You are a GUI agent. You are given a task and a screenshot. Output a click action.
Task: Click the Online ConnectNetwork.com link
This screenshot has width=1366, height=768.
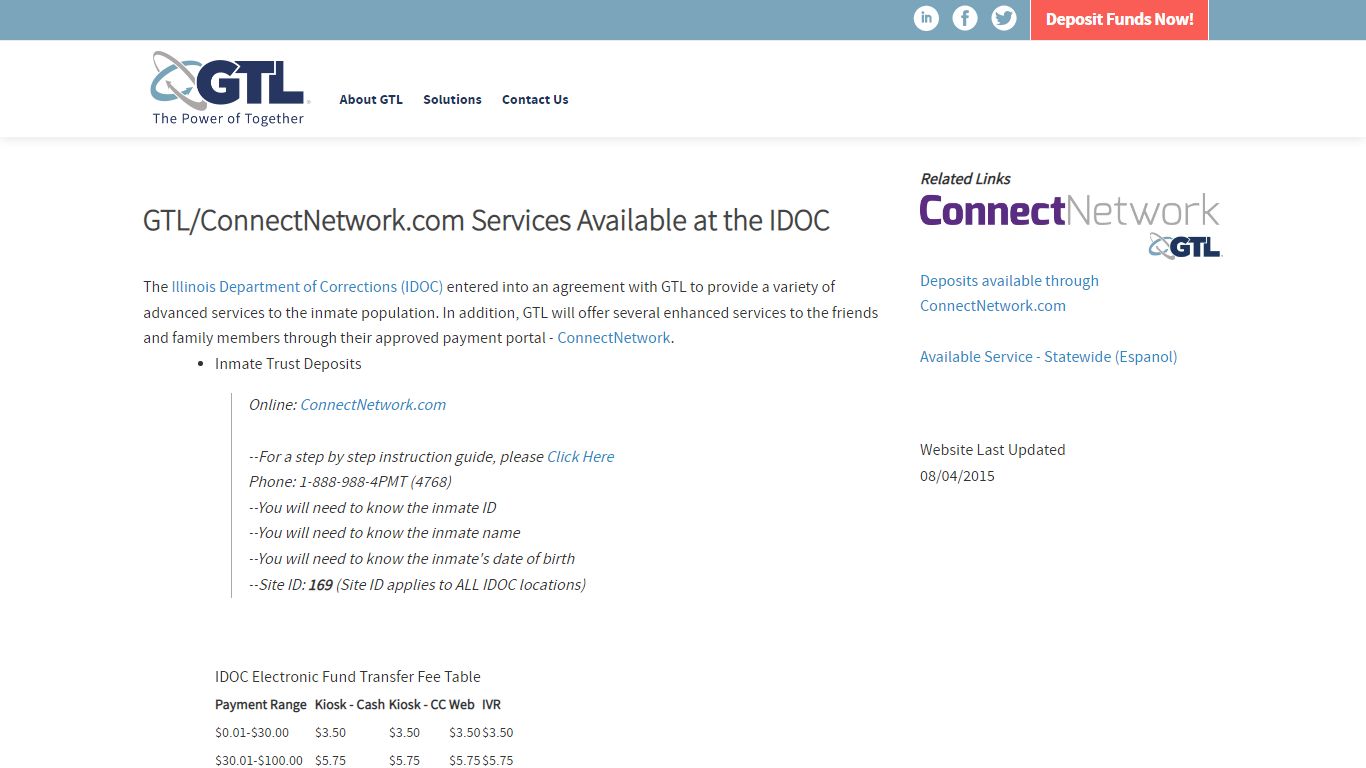click(373, 405)
